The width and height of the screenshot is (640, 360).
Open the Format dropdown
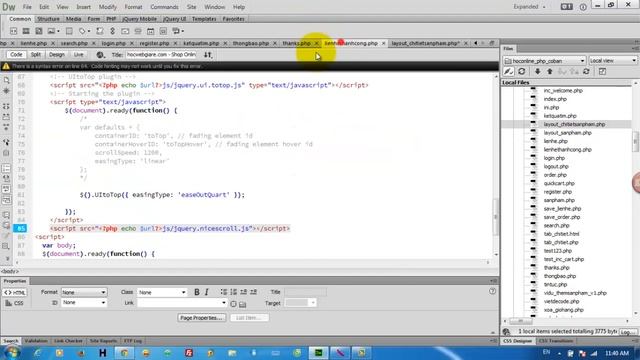click(84, 292)
